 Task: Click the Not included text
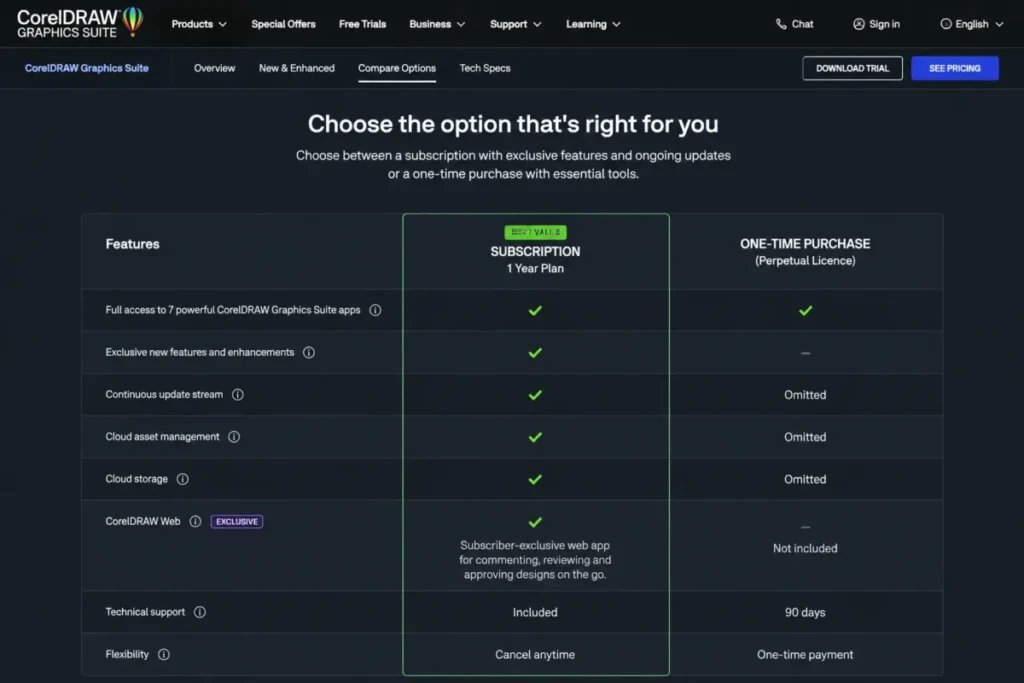[805, 548]
